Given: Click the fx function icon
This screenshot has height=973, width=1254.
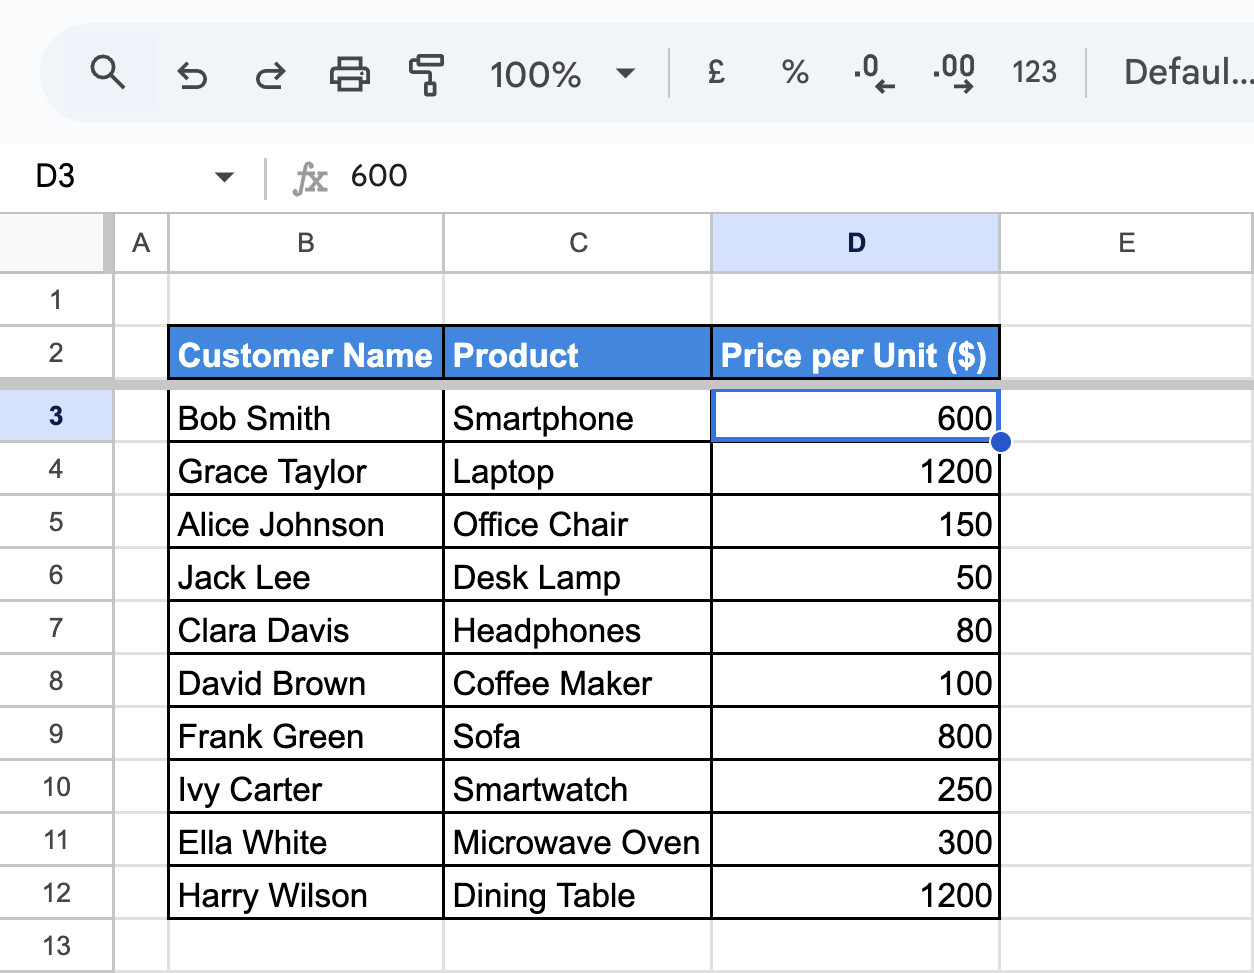Looking at the screenshot, I should tap(310, 178).
